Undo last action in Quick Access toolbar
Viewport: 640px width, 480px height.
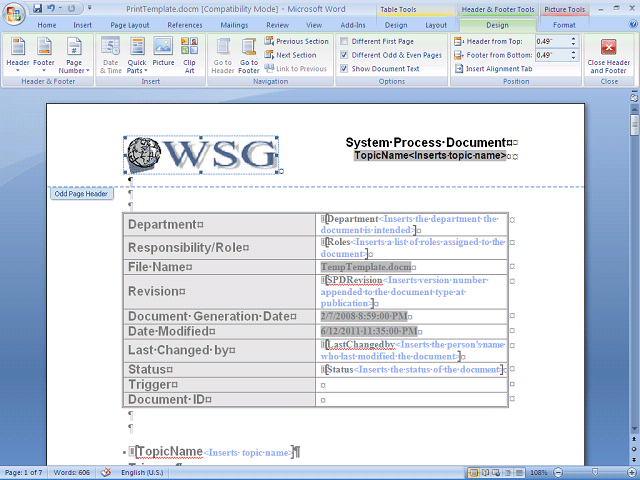[x=51, y=8]
